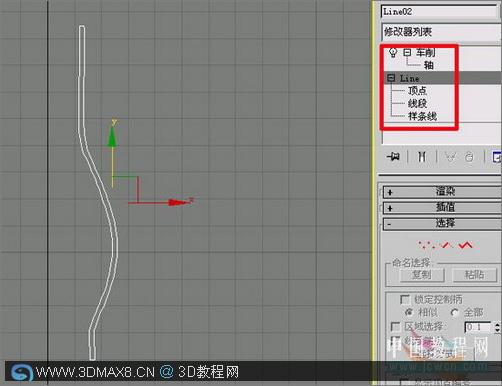Click the green Y axis gizmo arrow
This screenshot has width=502, height=386.
pyautogui.click(x=112, y=136)
